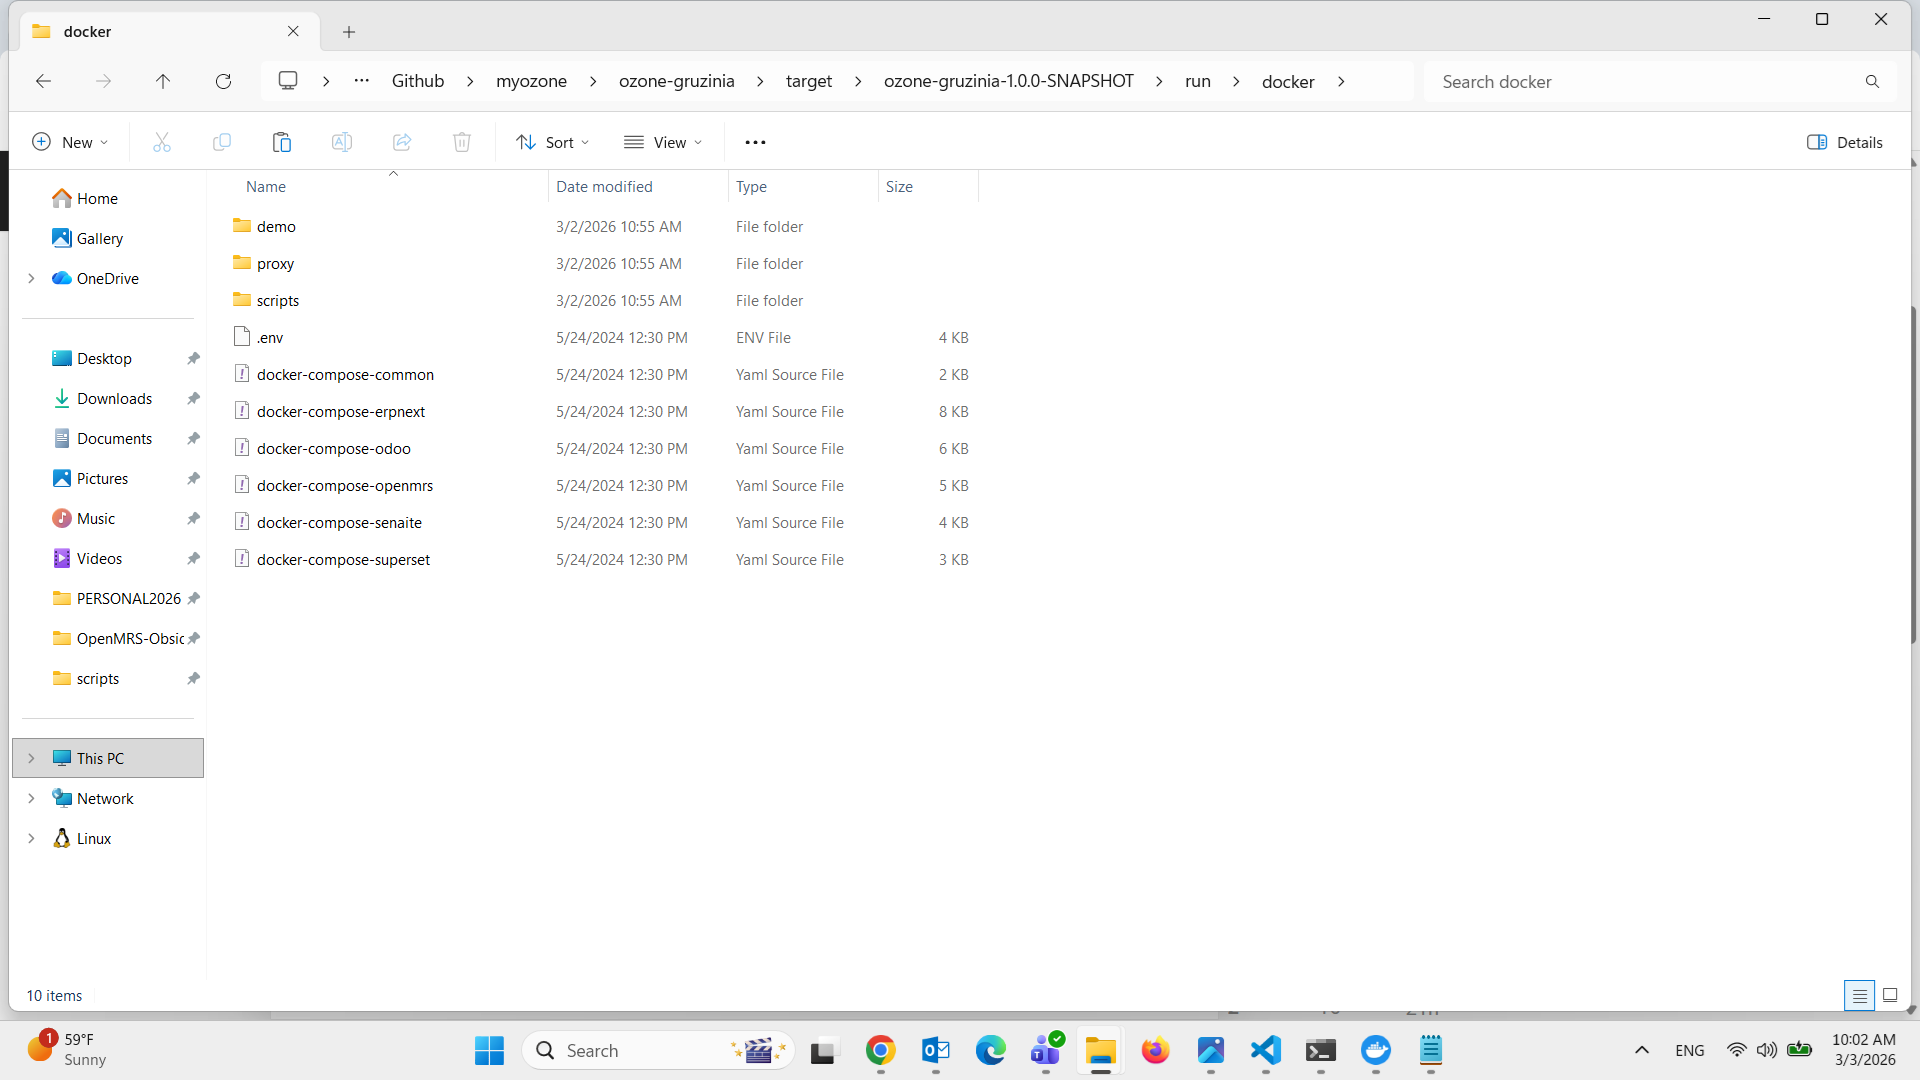The image size is (1920, 1080).
Task: Open the View dropdown menu
Action: pyautogui.click(x=663, y=142)
